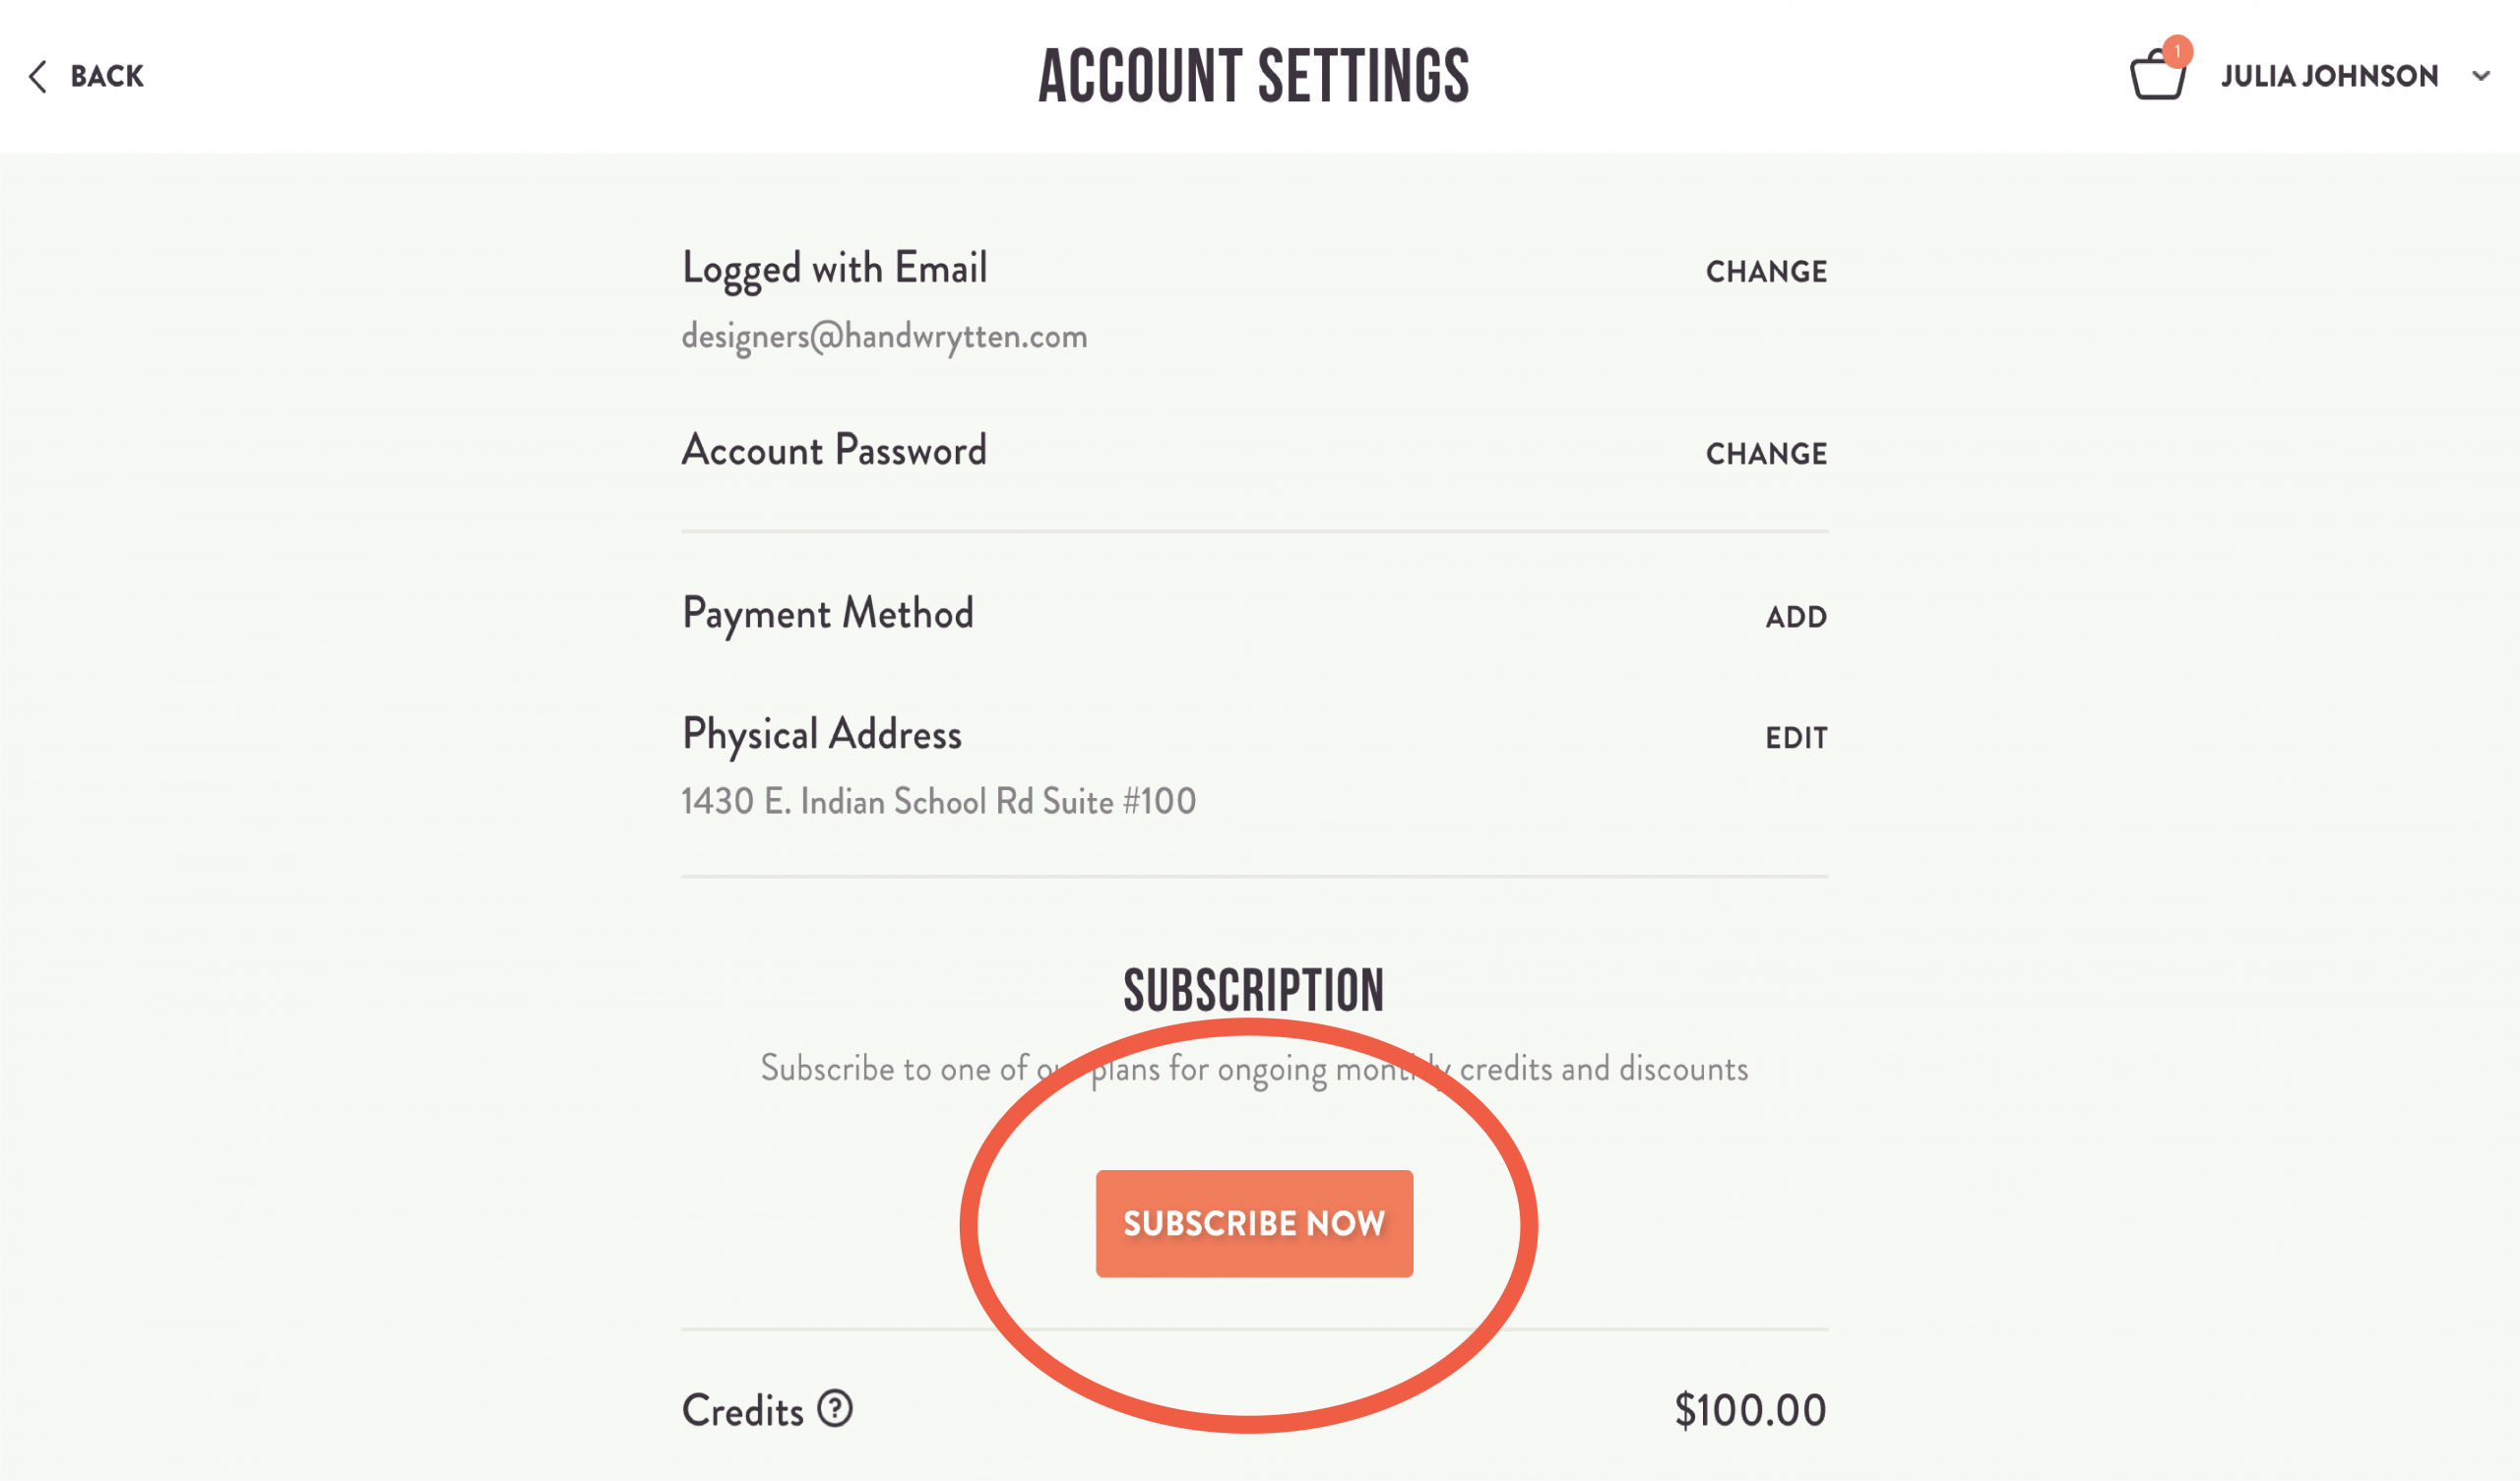Open the shopping basket
Image resolution: width=2520 pixels, height=1481 pixels.
pos(2156,78)
